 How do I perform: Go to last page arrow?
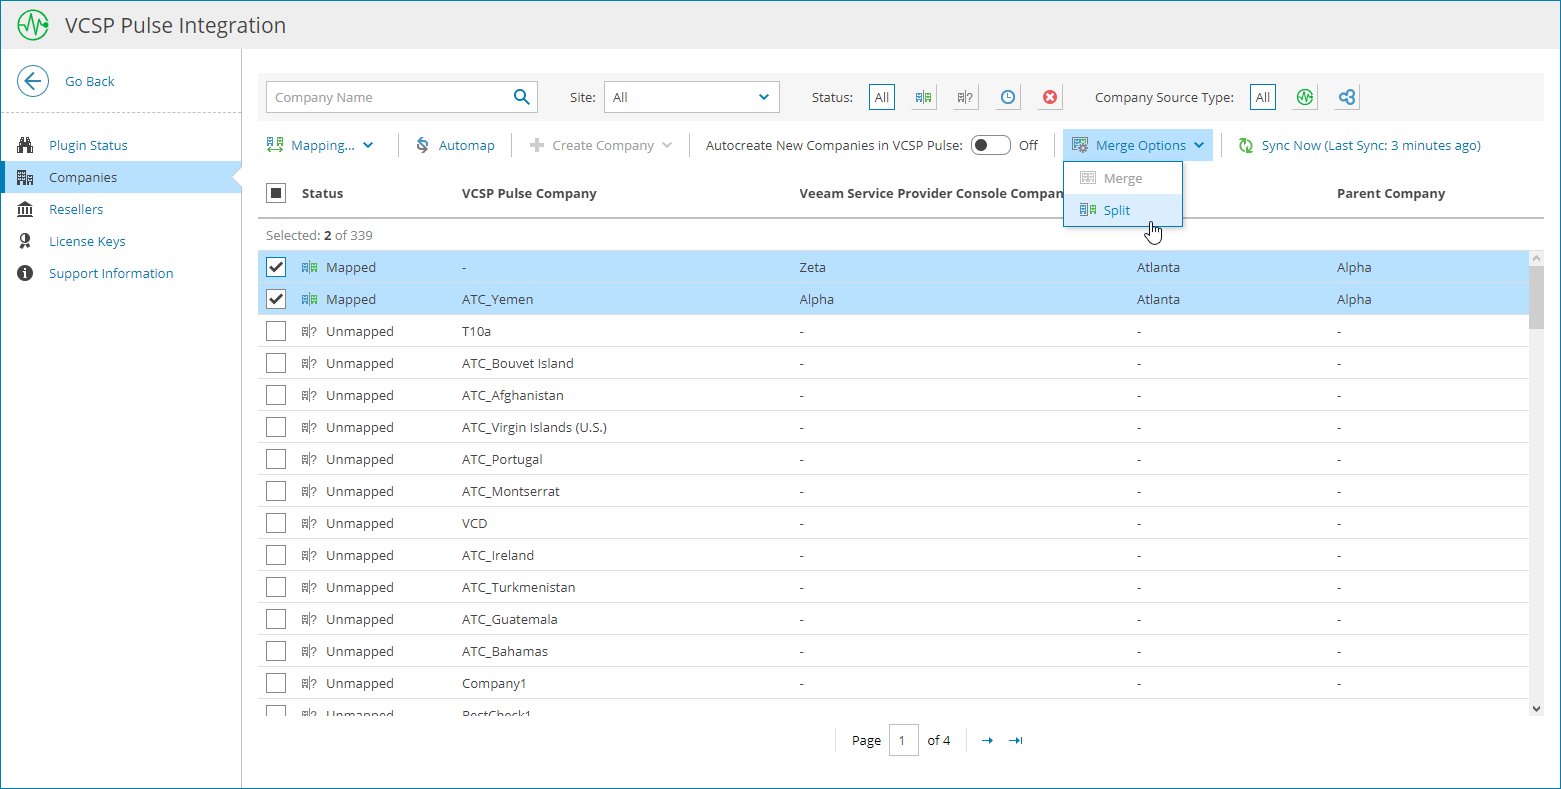pos(1016,740)
